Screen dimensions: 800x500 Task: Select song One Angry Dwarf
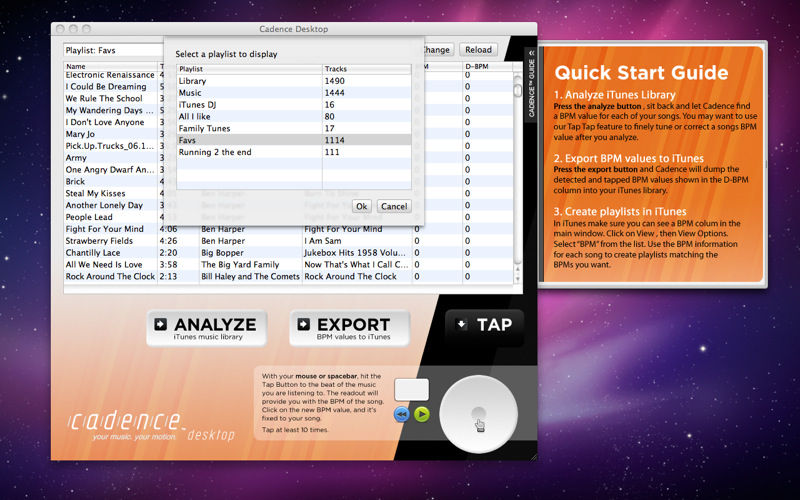110,169
